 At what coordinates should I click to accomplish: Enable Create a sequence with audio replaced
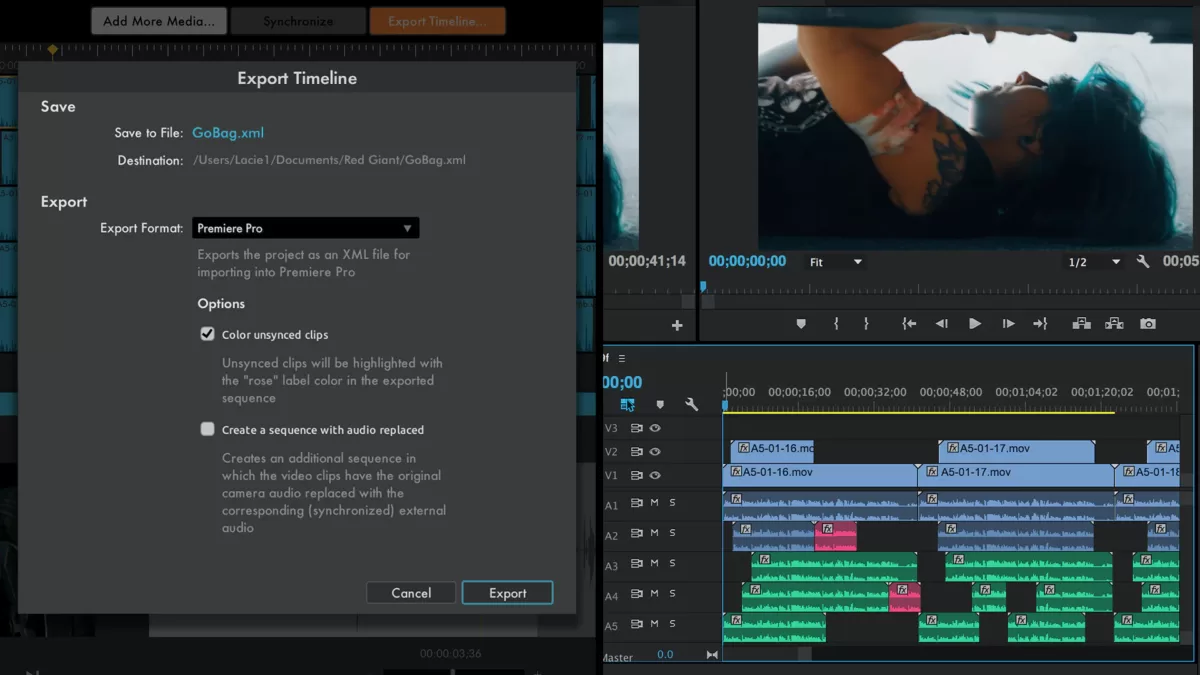click(208, 429)
